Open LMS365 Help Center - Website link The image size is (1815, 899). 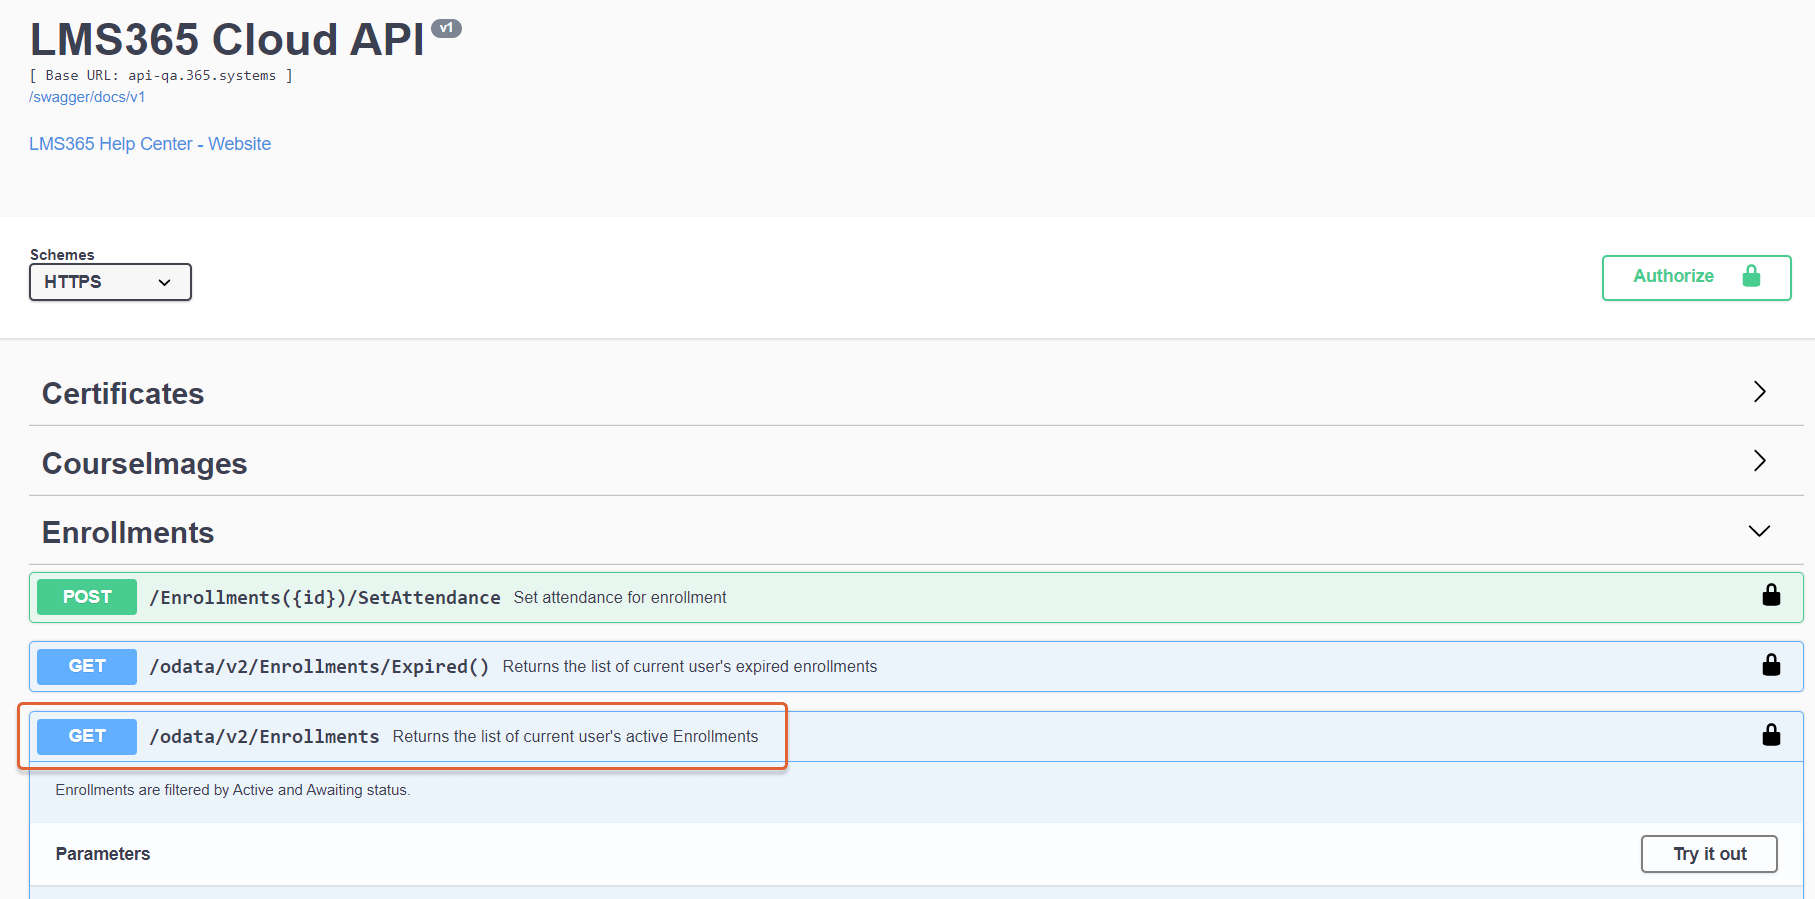(x=150, y=144)
